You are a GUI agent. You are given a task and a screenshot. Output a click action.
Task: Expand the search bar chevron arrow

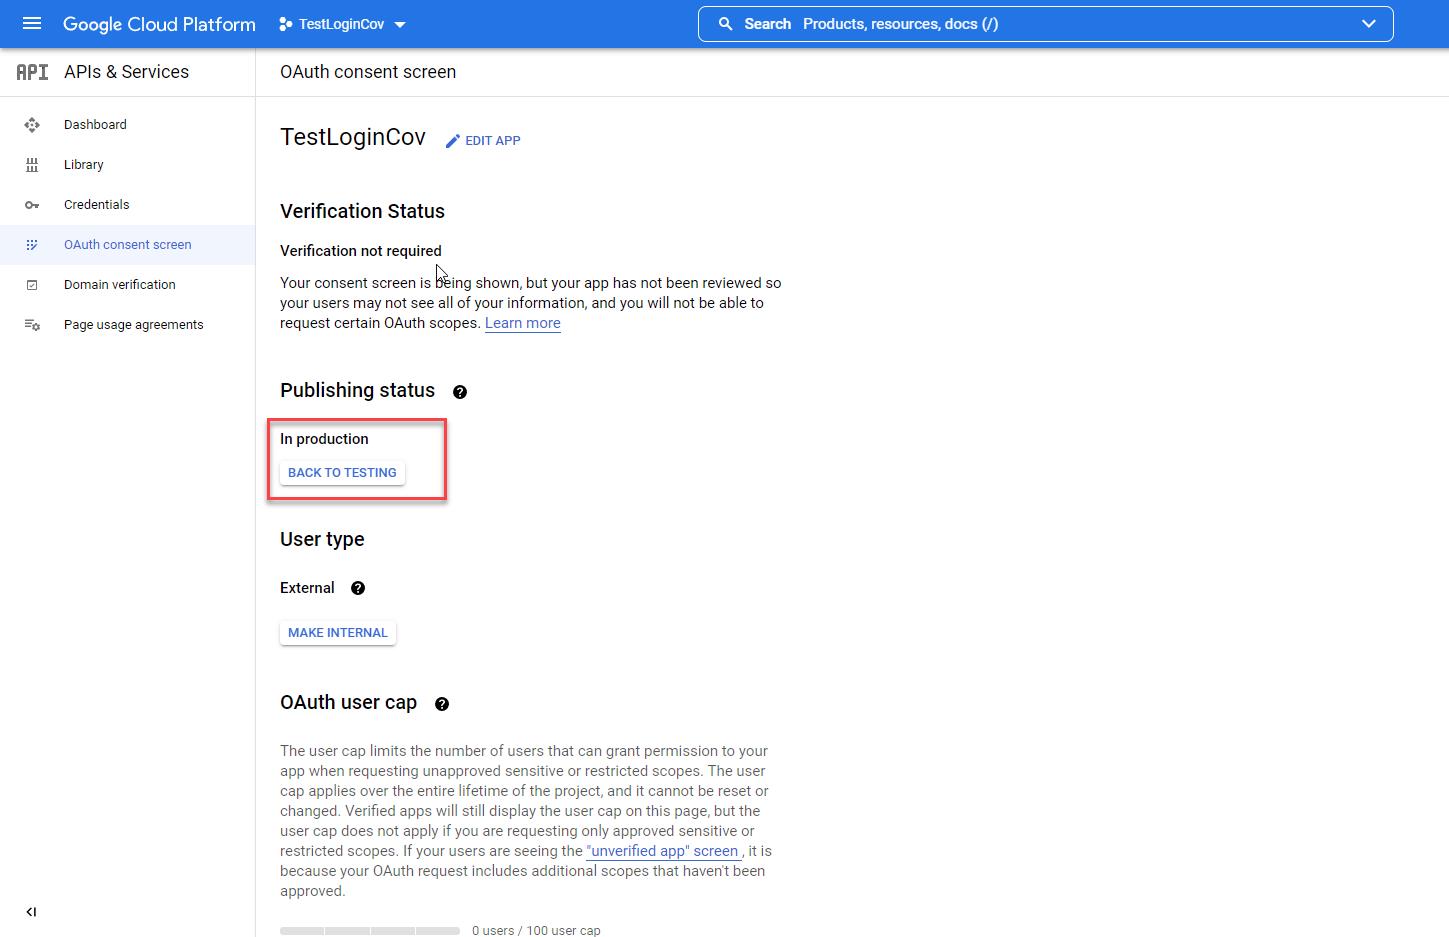[1369, 24]
